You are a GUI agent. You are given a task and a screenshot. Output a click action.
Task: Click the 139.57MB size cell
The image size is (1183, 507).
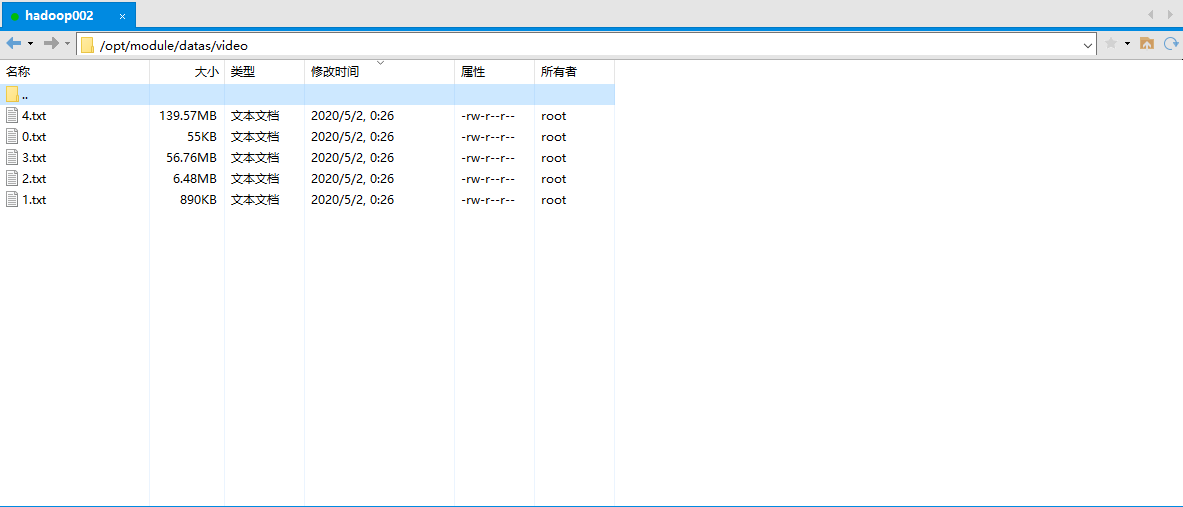(188, 116)
